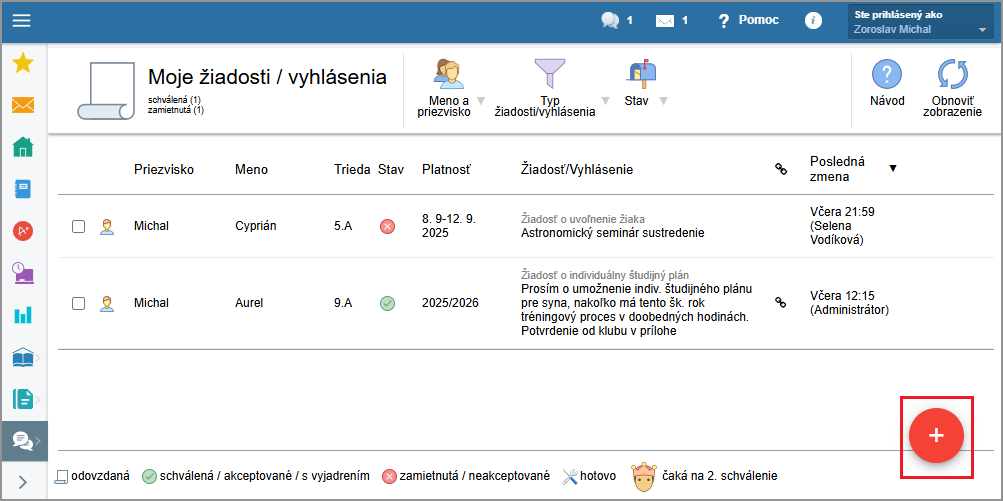Click the attachment link icon for Aurel's request

coord(781,302)
